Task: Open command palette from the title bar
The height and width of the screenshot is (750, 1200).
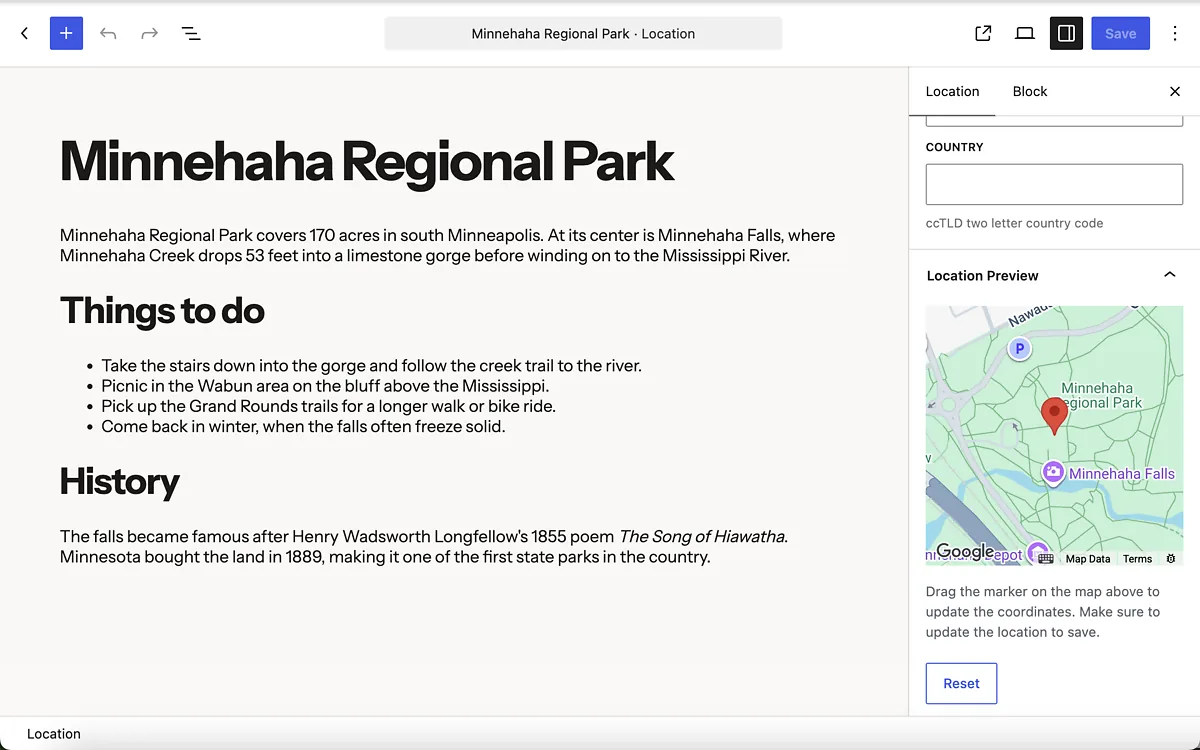Action: point(583,33)
